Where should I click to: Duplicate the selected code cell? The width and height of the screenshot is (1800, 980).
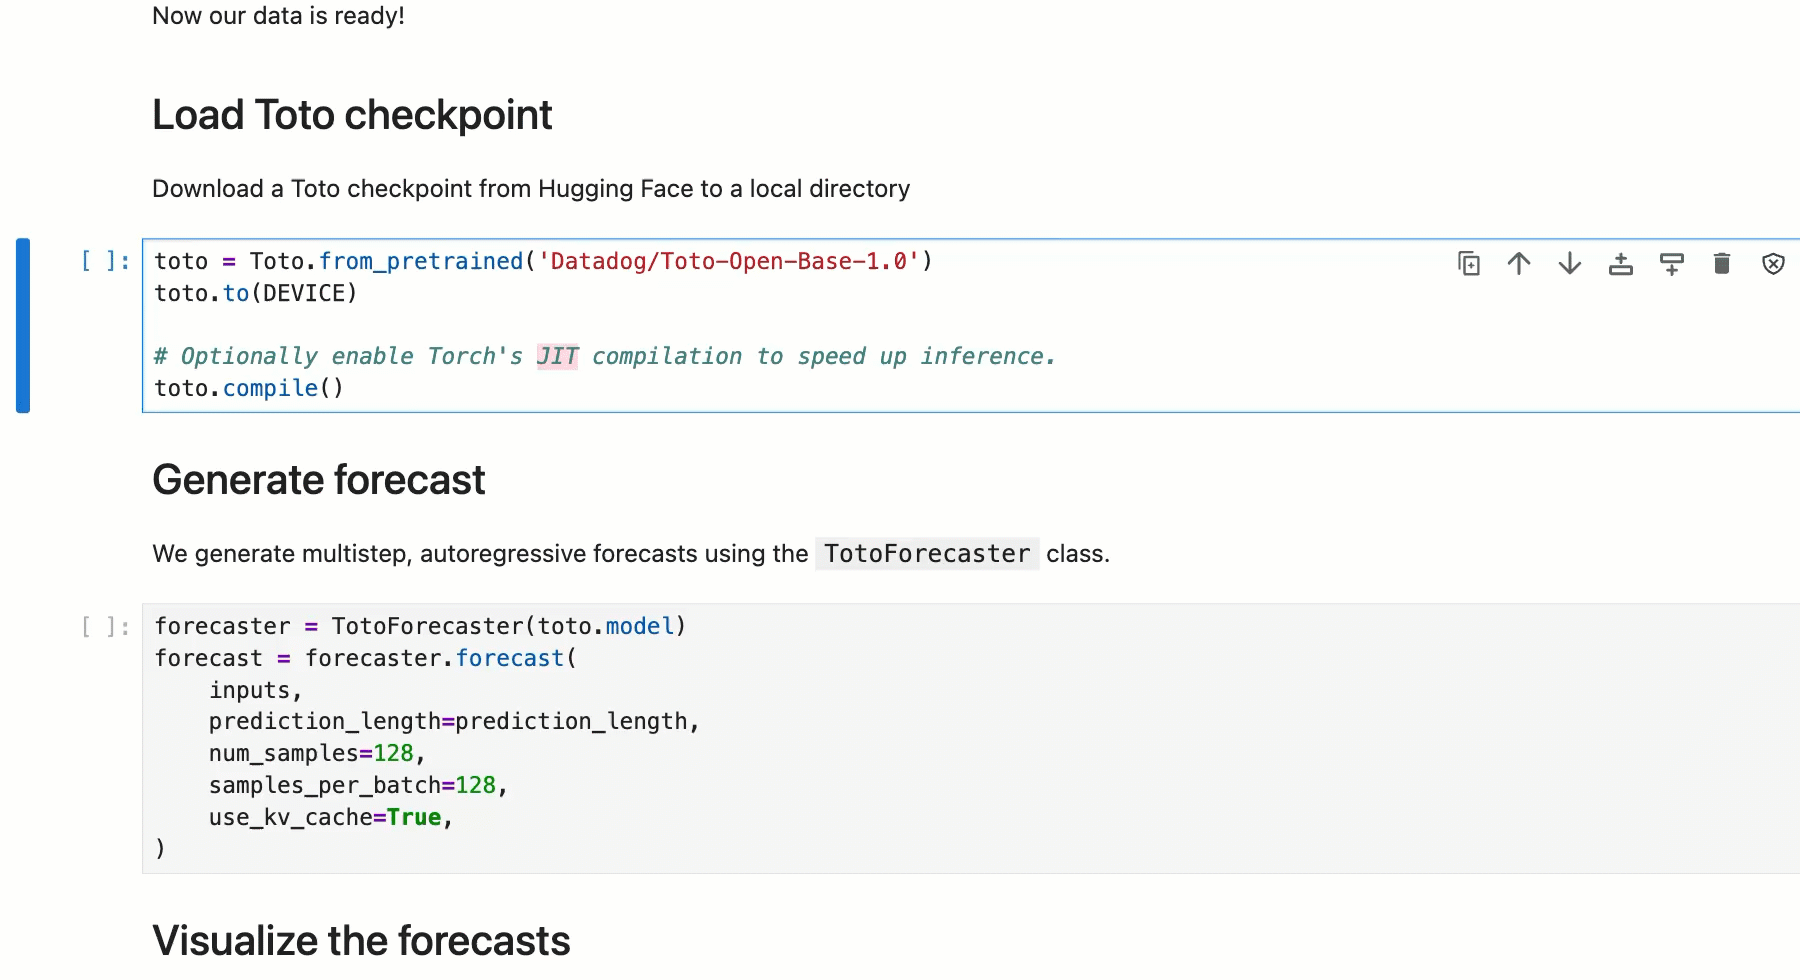tap(1468, 263)
